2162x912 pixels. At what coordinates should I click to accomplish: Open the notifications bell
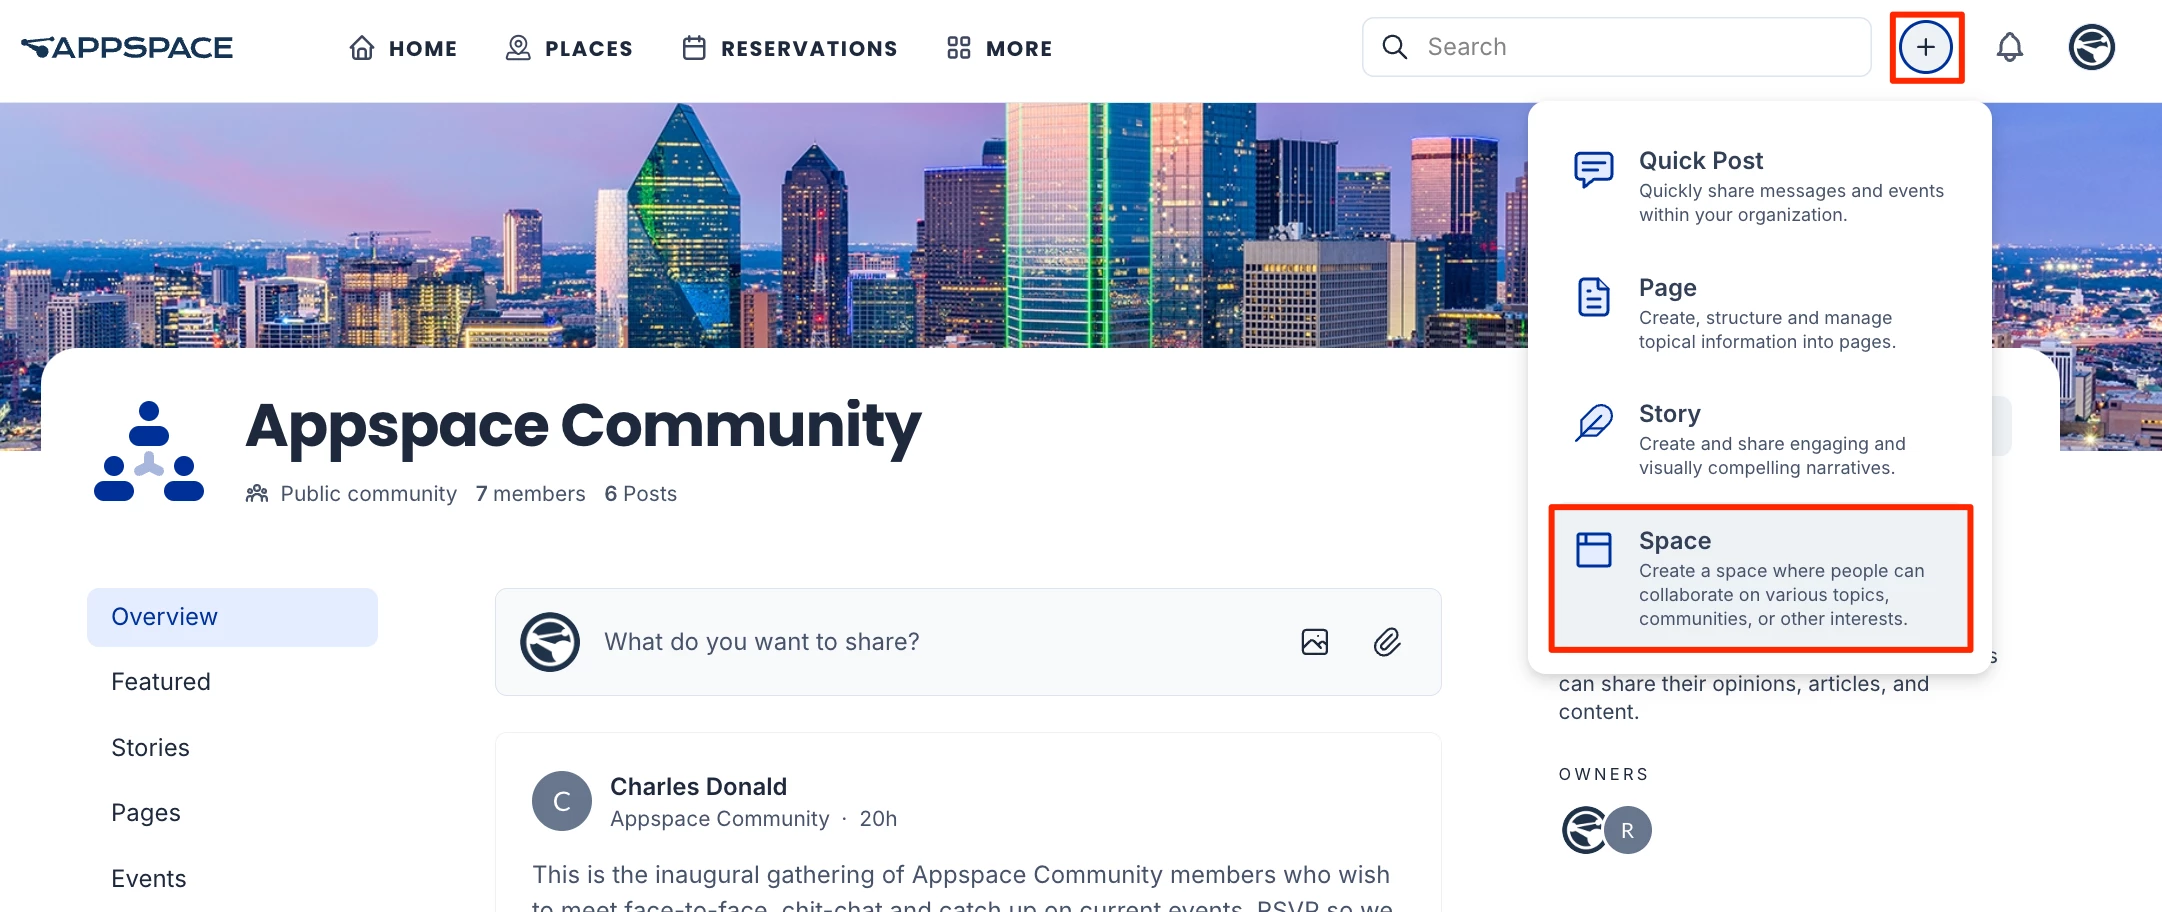[x=2010, y=47]
